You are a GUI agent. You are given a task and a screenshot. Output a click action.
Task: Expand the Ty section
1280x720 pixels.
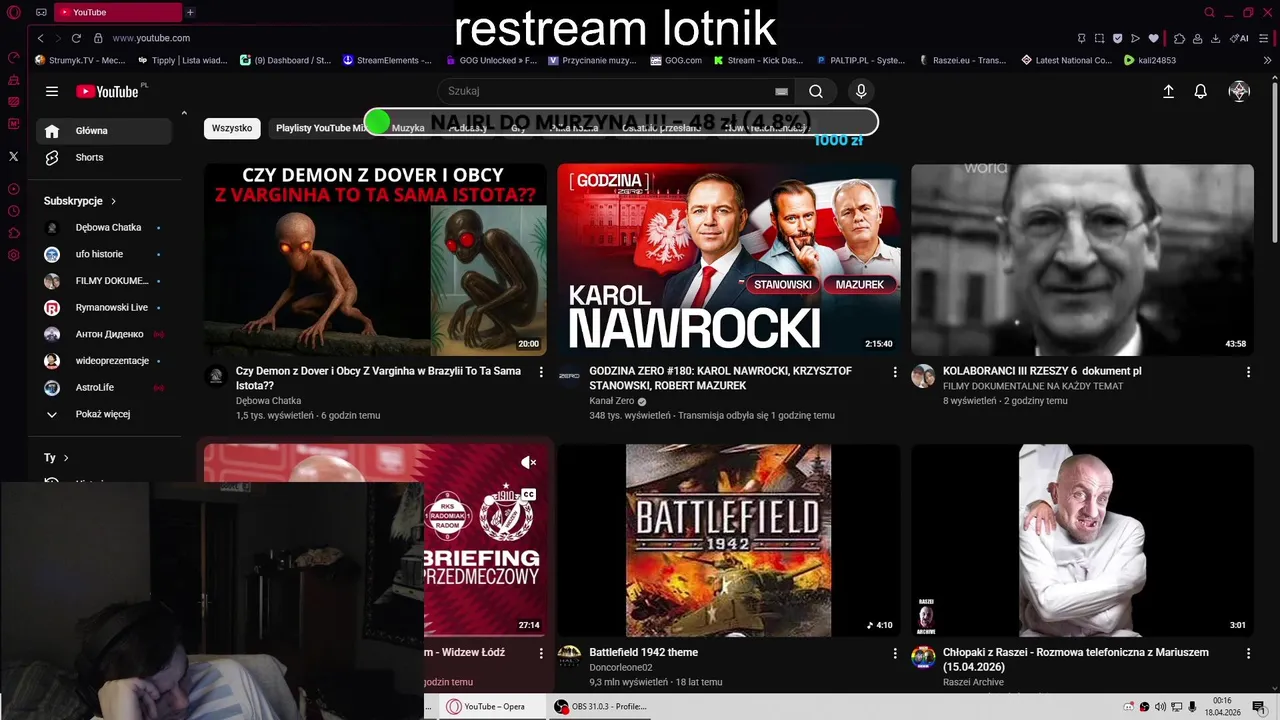pyautogui.click(x=56, y=457)
